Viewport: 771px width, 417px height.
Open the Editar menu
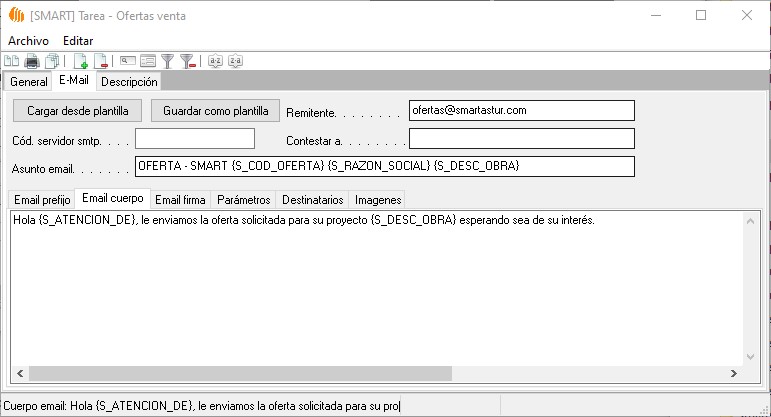pos(78,40)
